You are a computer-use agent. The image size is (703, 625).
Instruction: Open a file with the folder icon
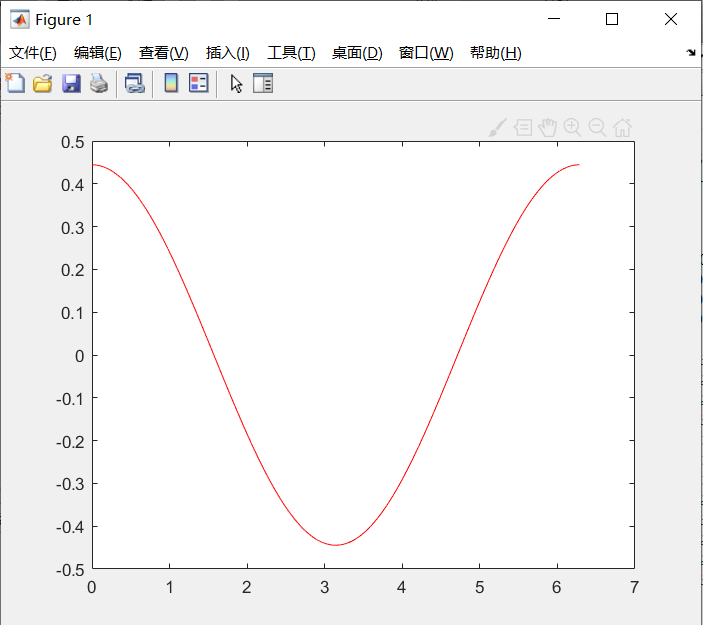43,83
